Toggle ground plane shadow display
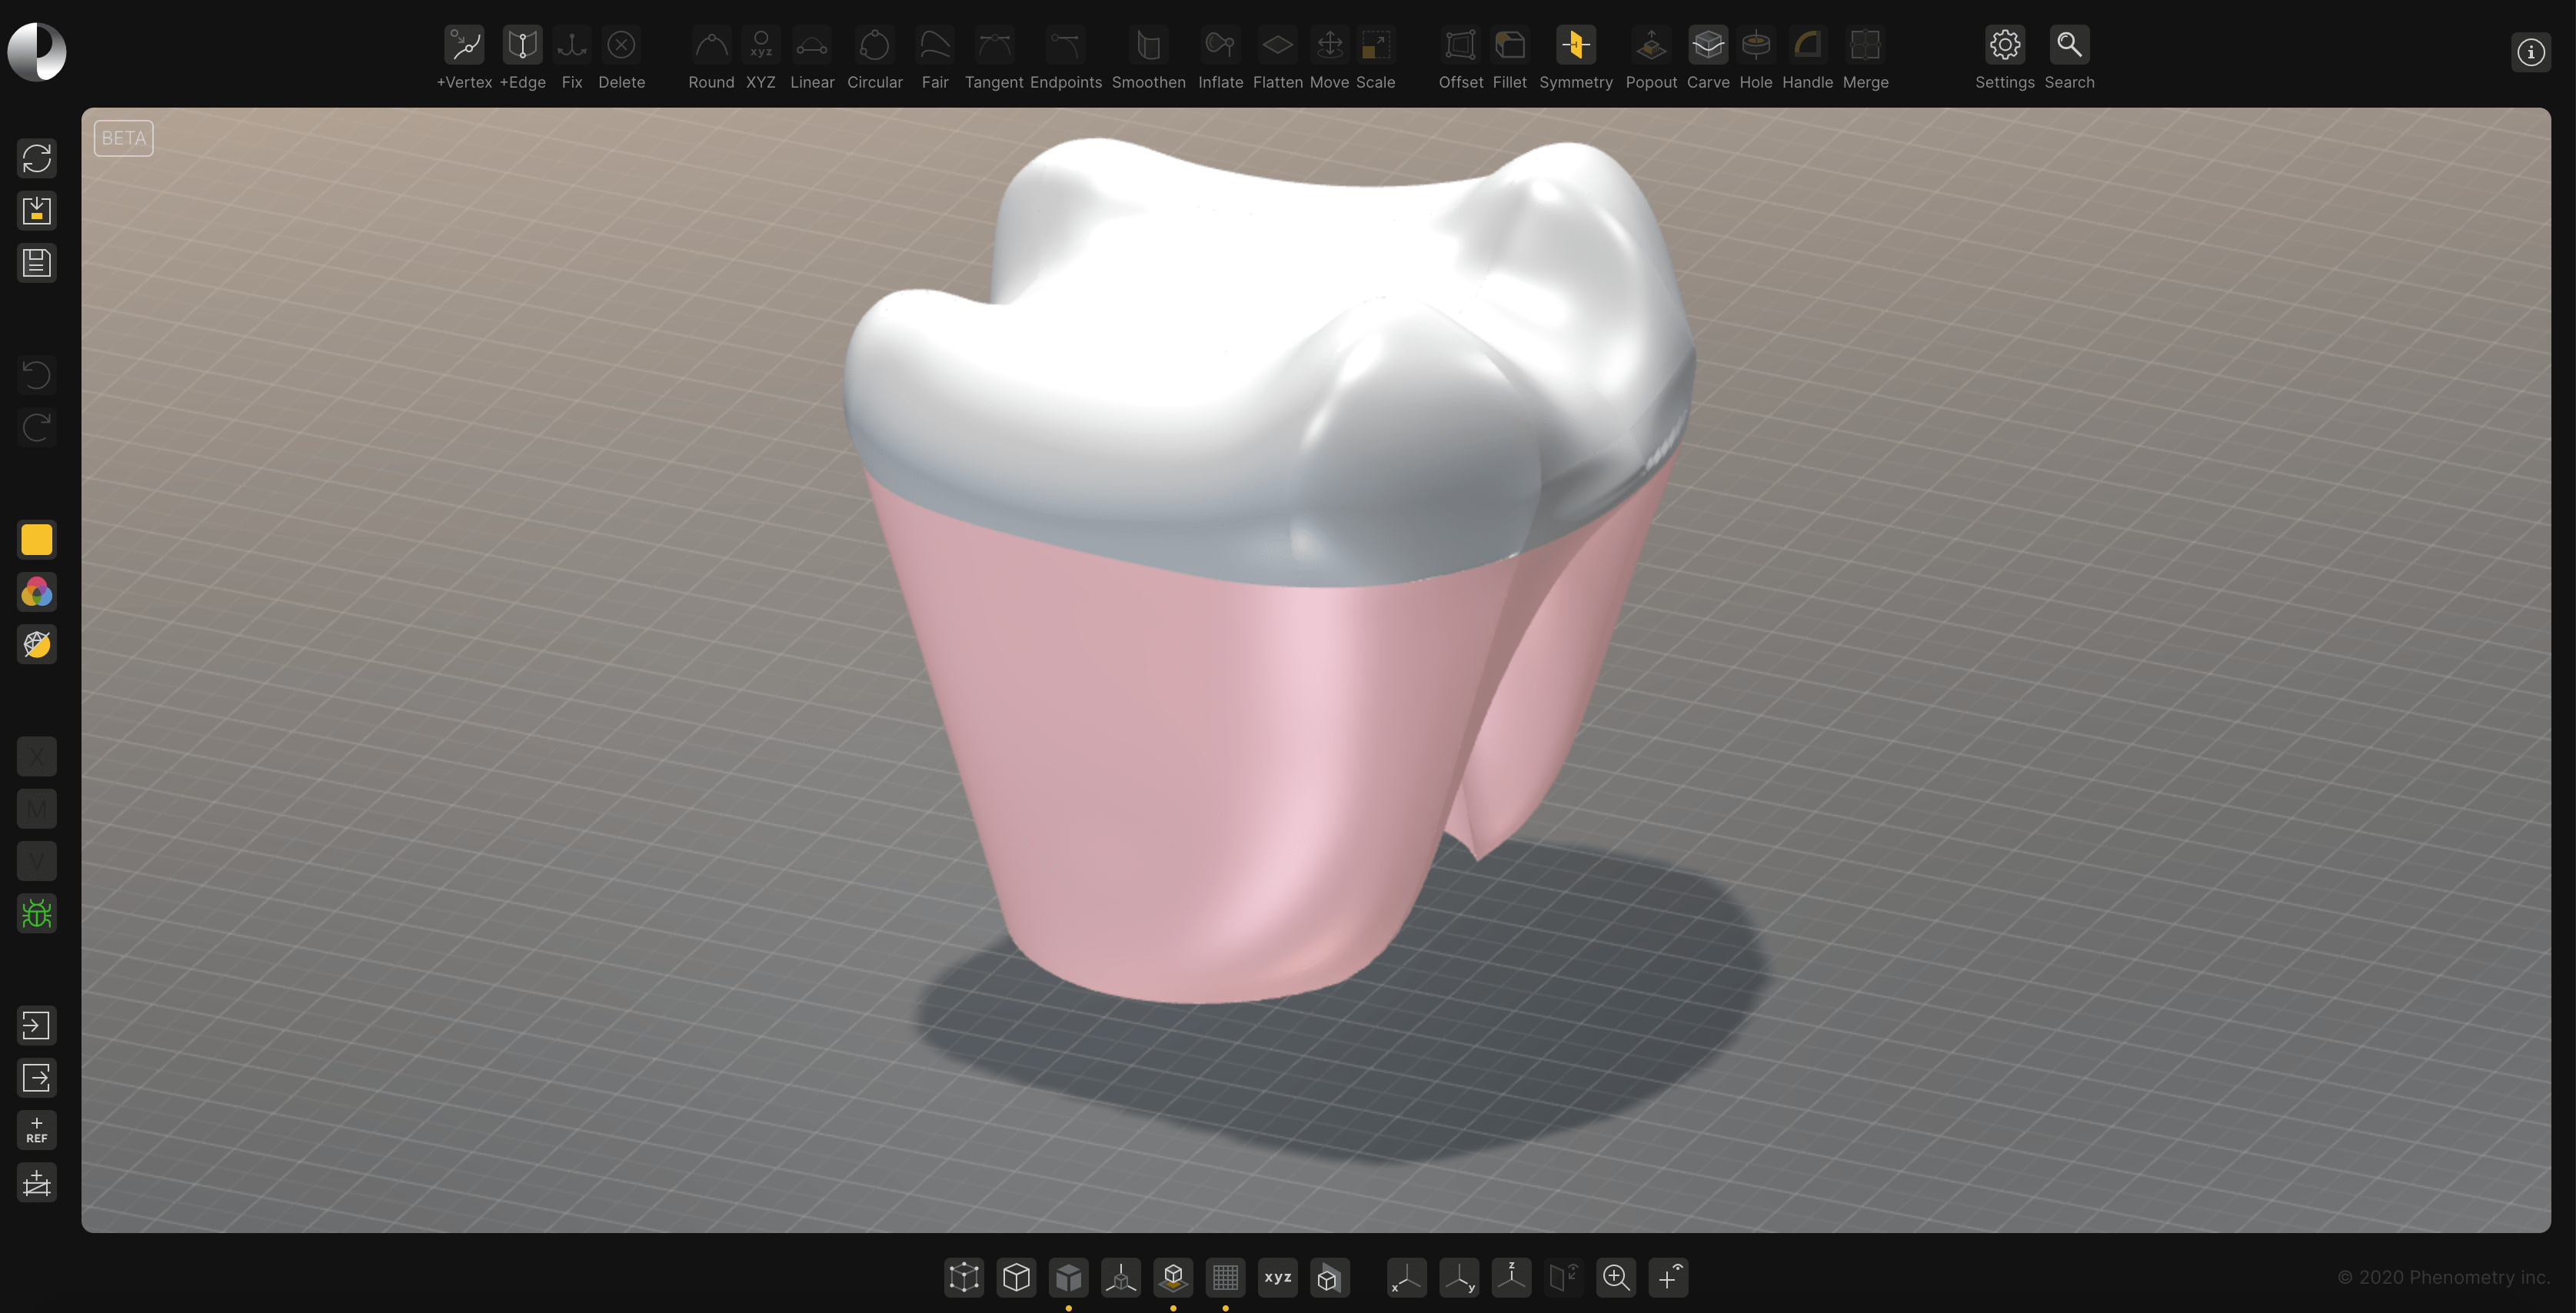 tap(1173, 1277)
